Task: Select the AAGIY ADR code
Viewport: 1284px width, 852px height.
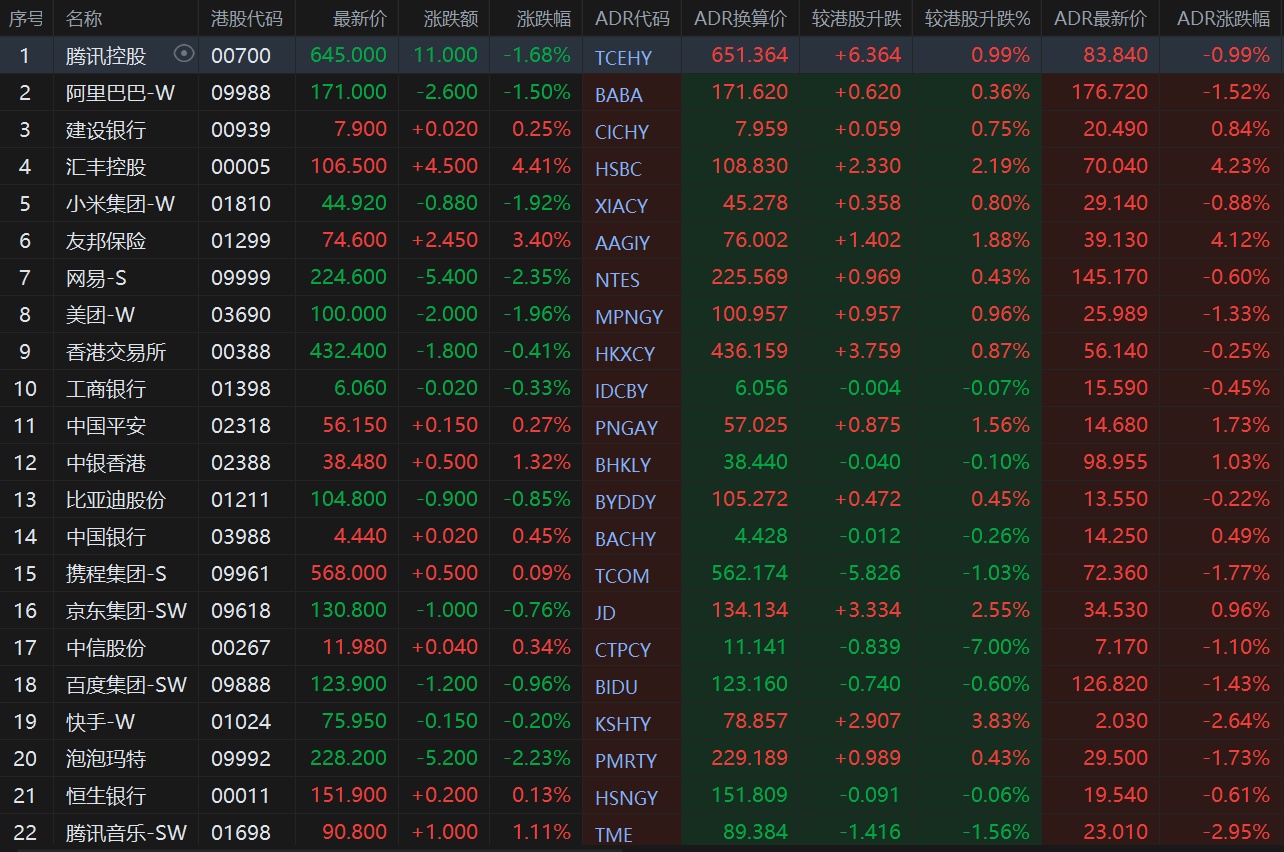Action: (622, 243)
